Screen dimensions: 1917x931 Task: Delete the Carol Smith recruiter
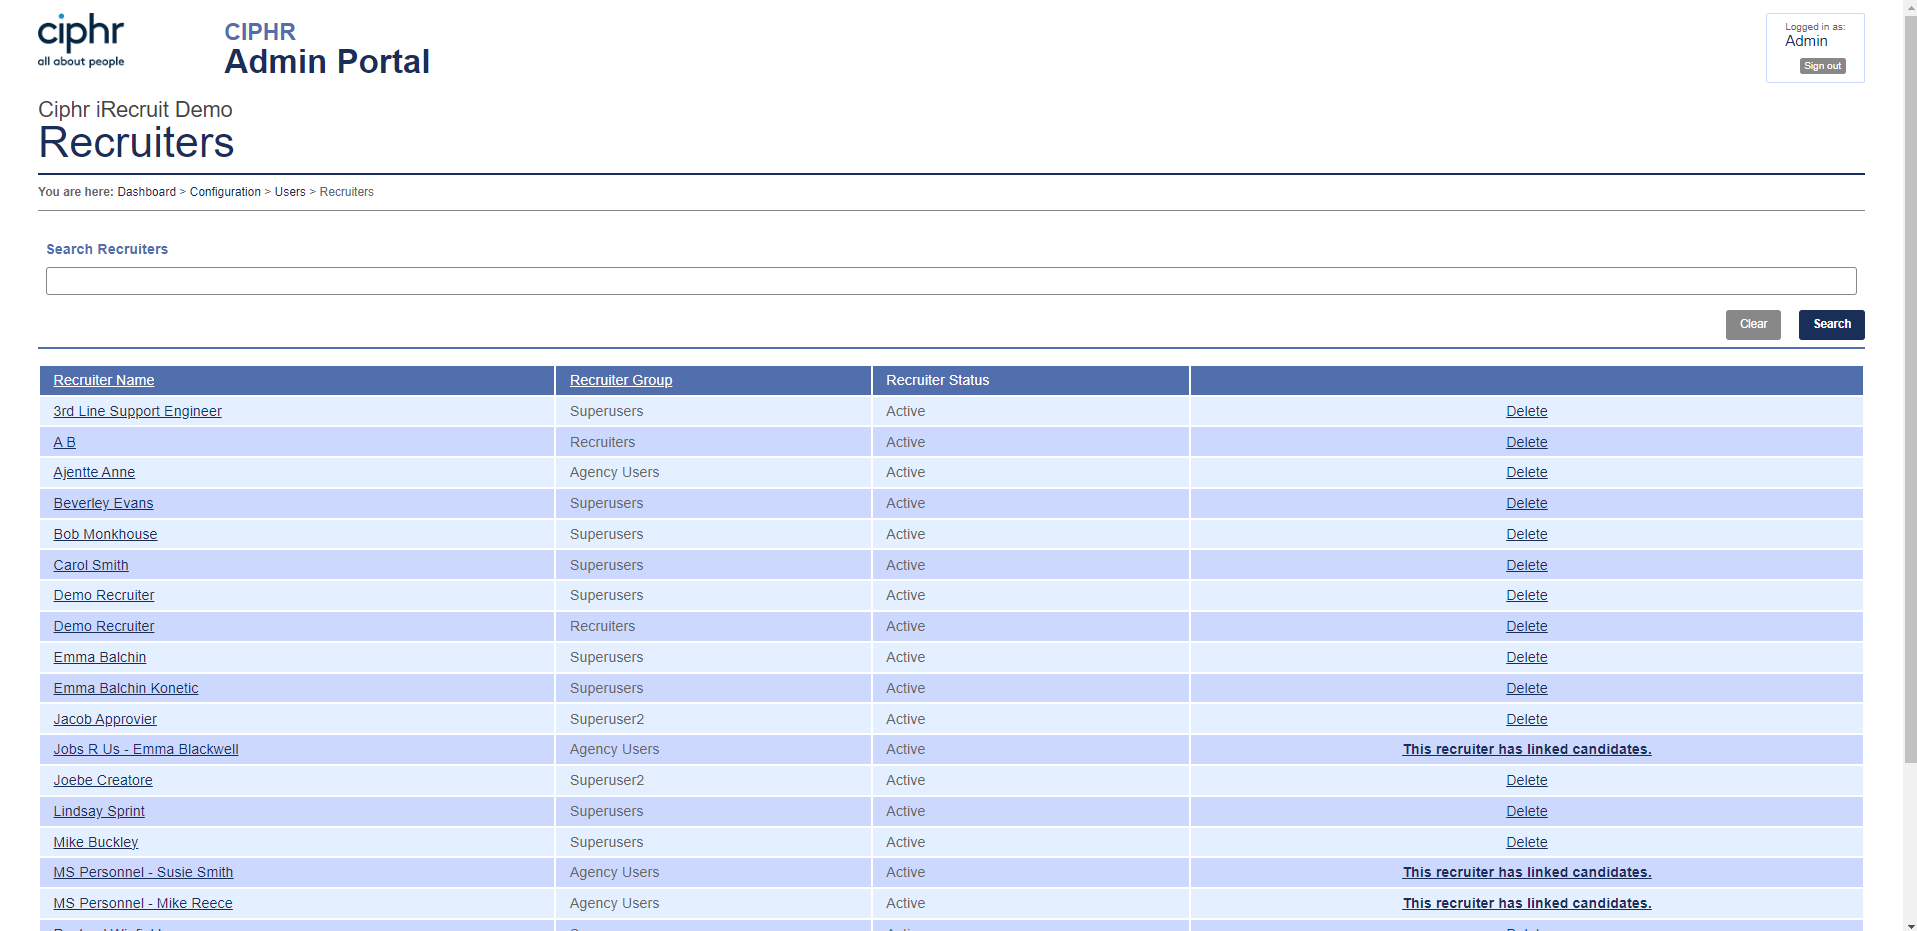click(x=1526, y=565)
